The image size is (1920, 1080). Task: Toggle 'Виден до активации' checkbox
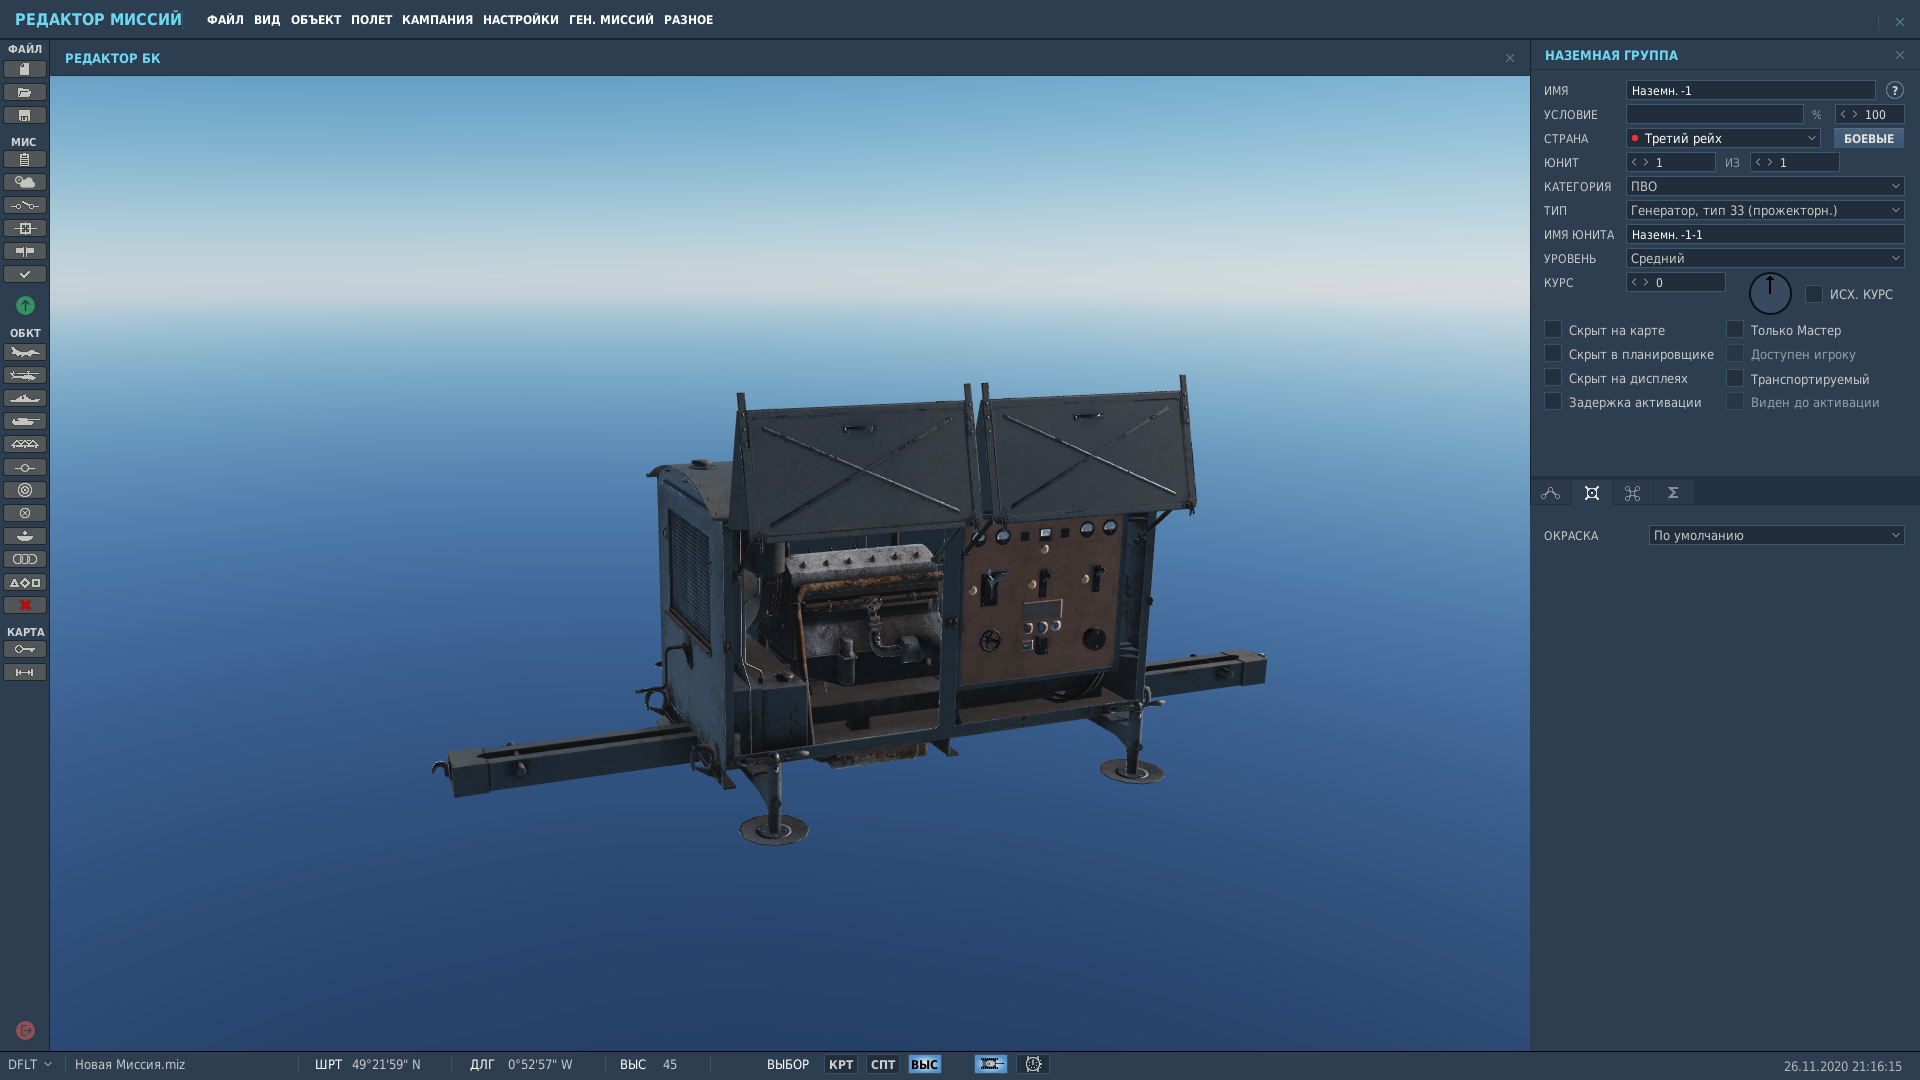[1735, 401]
